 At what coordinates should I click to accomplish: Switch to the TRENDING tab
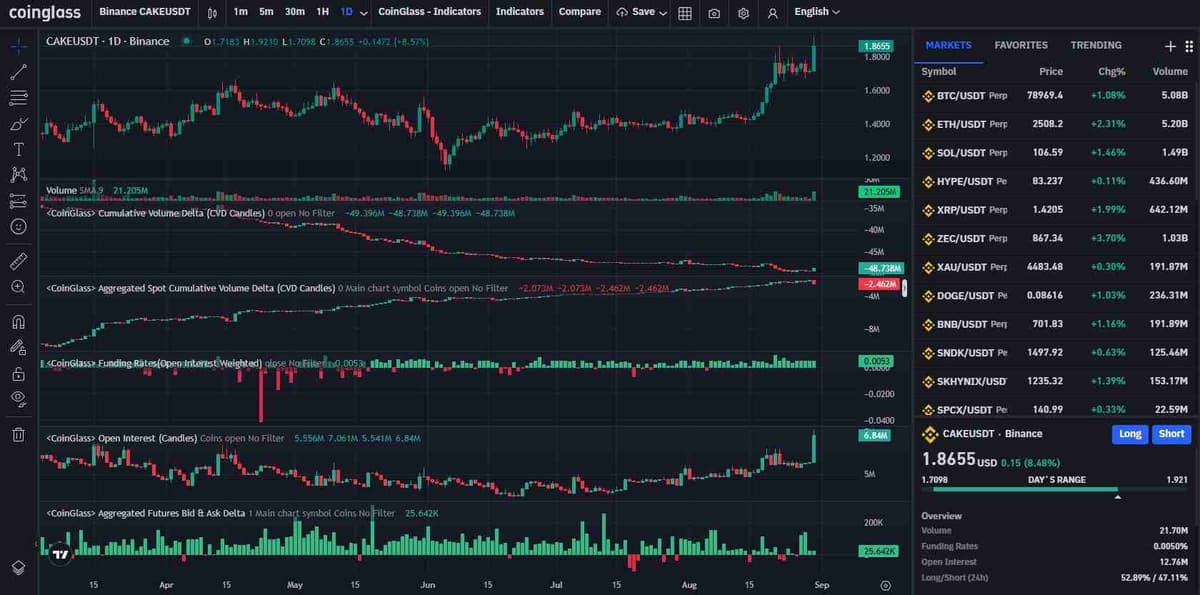1096,45
